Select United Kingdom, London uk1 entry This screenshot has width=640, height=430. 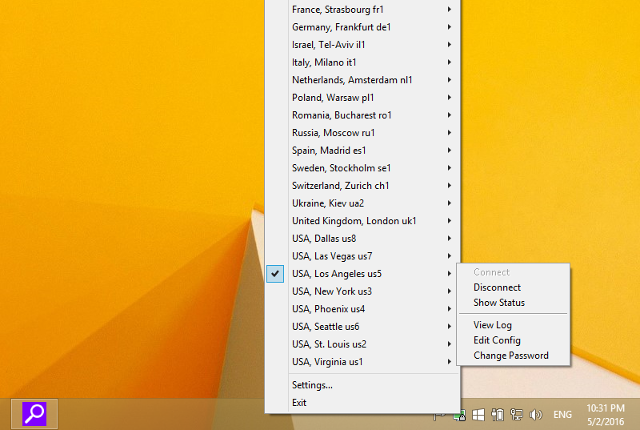(x=362, y=221)
